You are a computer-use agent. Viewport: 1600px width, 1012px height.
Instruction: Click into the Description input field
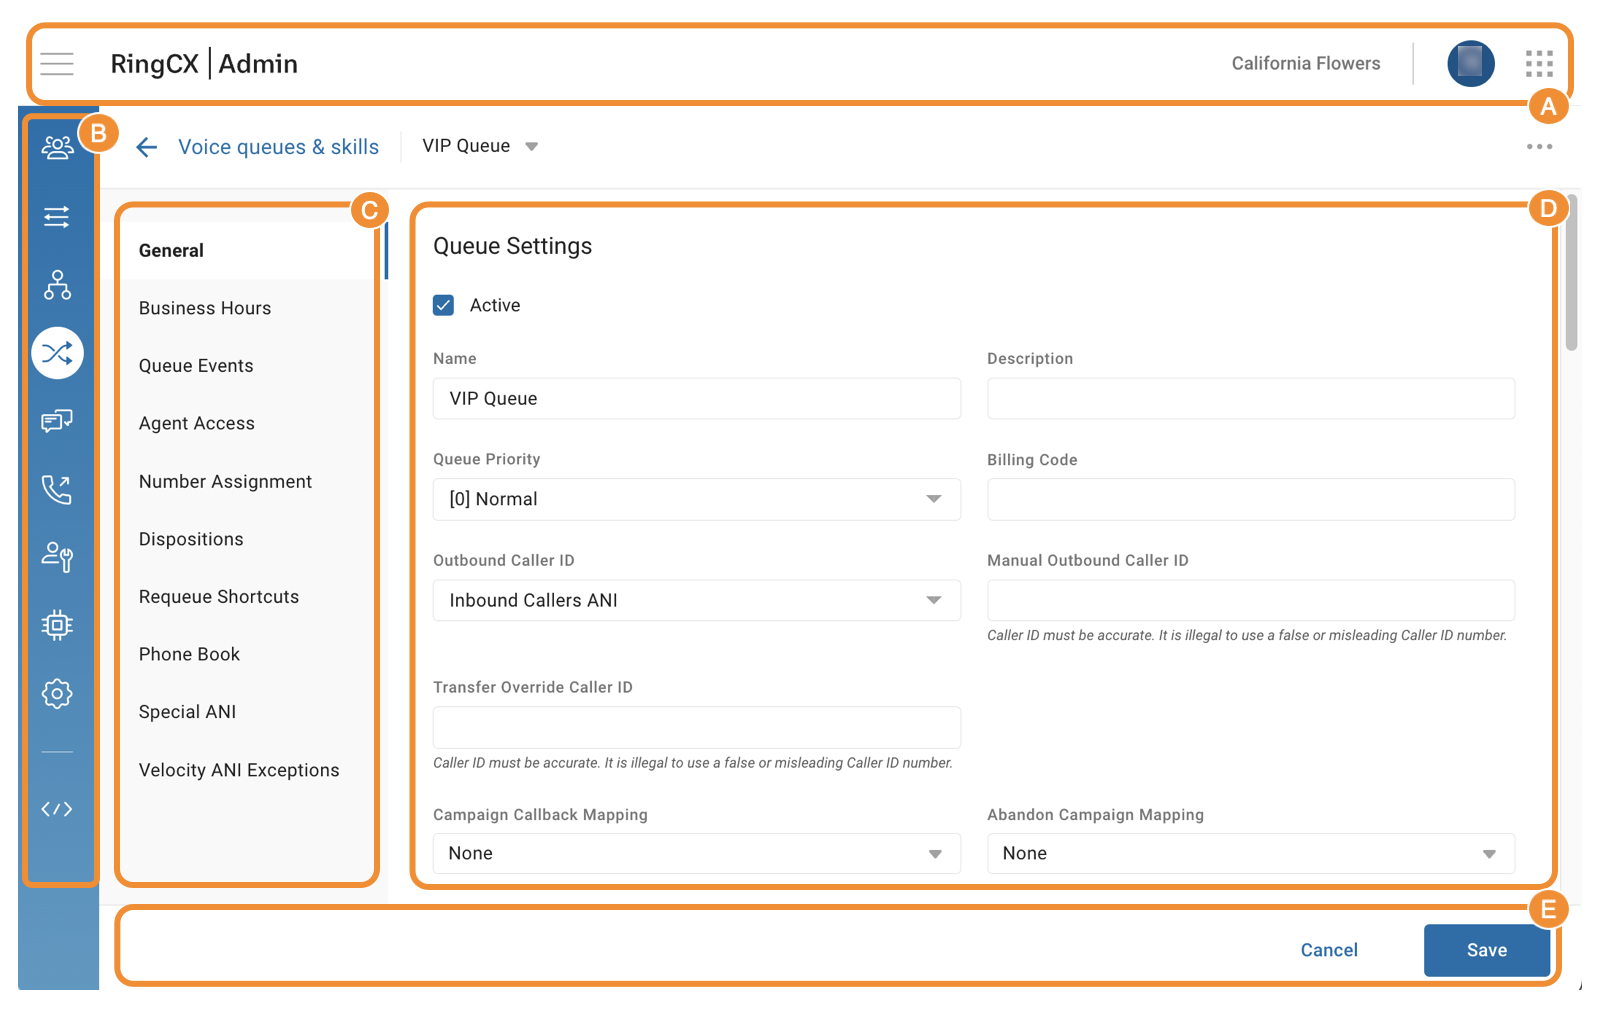[x=1250, y=398]
